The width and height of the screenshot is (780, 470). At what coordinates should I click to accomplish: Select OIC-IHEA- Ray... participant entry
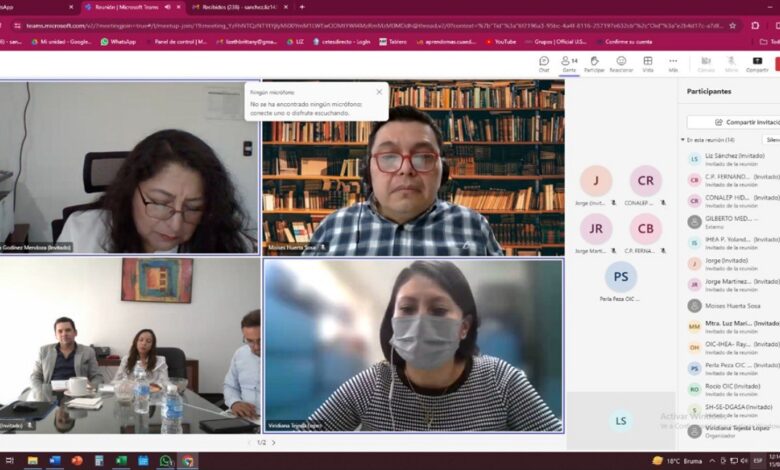733,348
